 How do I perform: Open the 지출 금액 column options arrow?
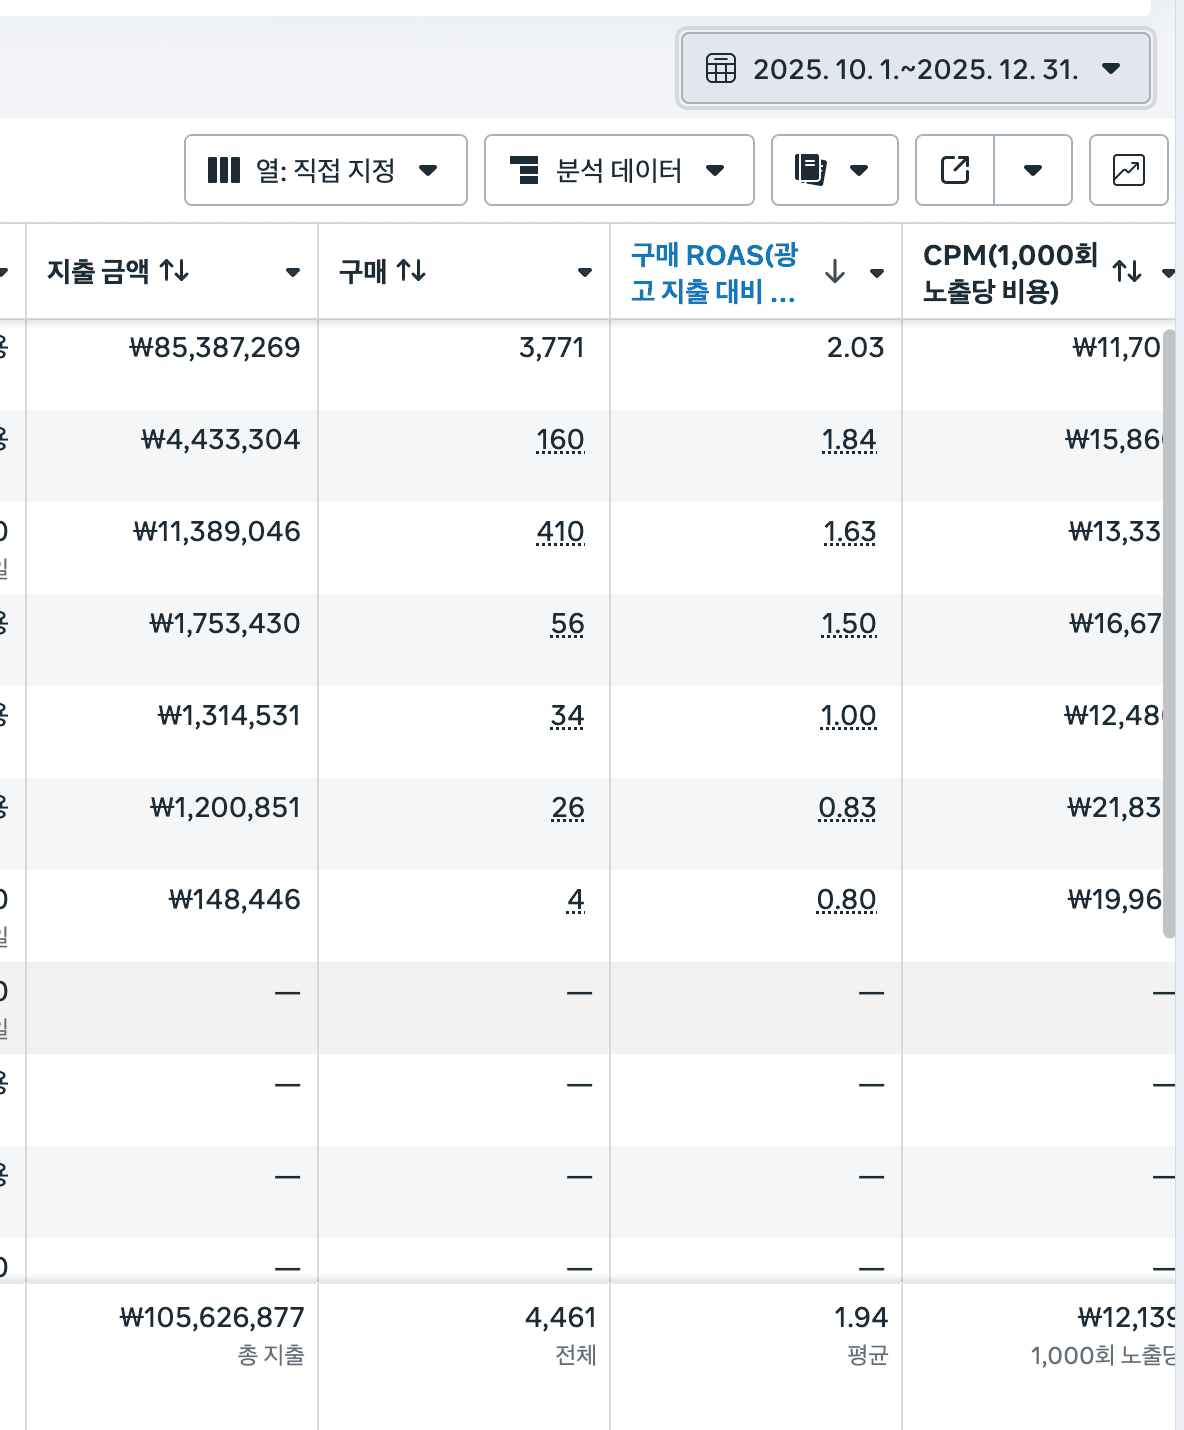(x=293, y=272)
